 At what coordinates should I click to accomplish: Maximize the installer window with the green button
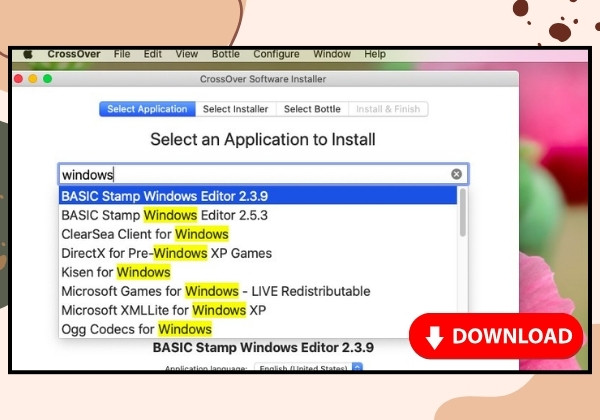pos(47,79)
